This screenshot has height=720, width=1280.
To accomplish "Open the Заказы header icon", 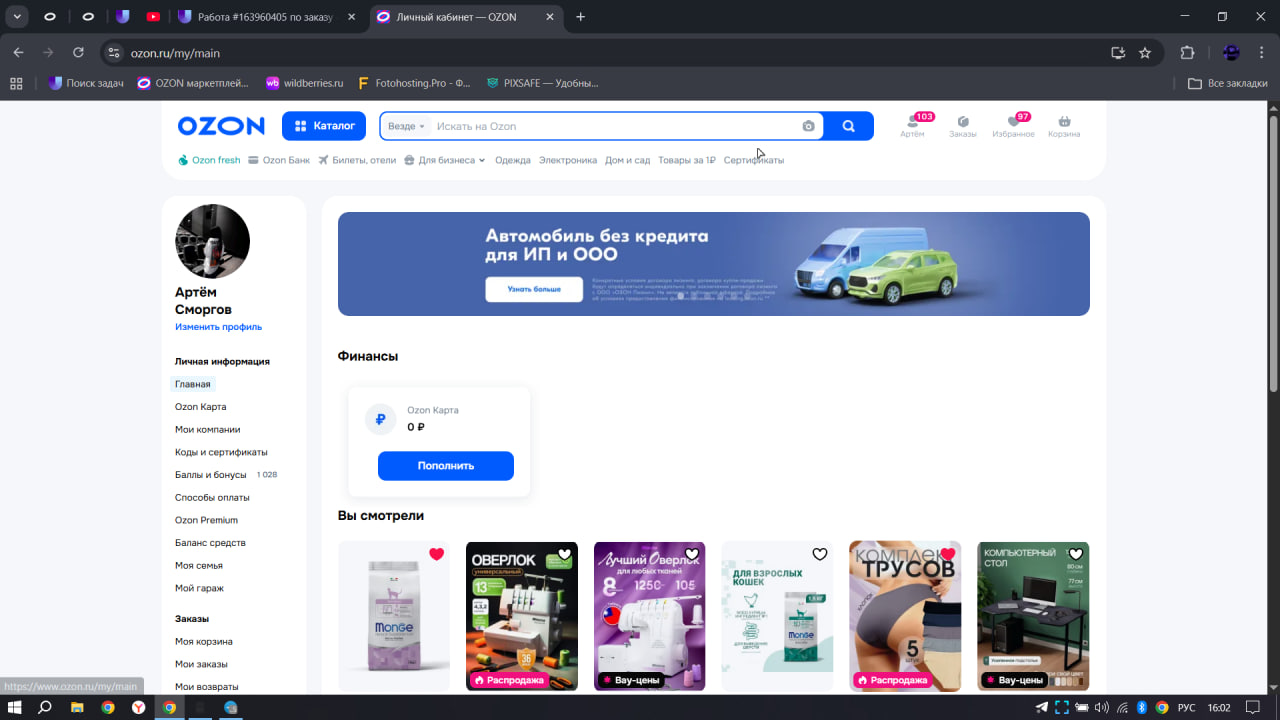I will pos(963,126).
